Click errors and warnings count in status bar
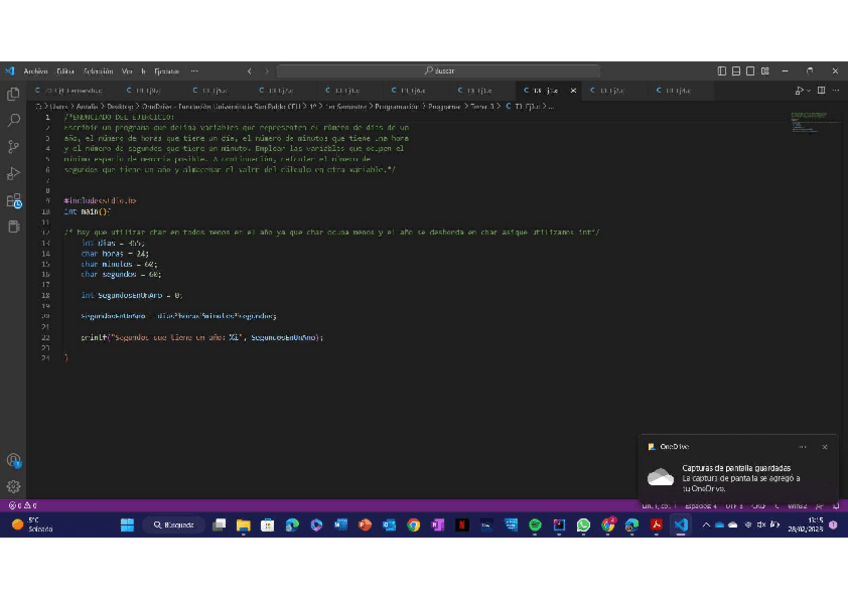The height and width of the screenshot is (599, 848). click(22, 506)
